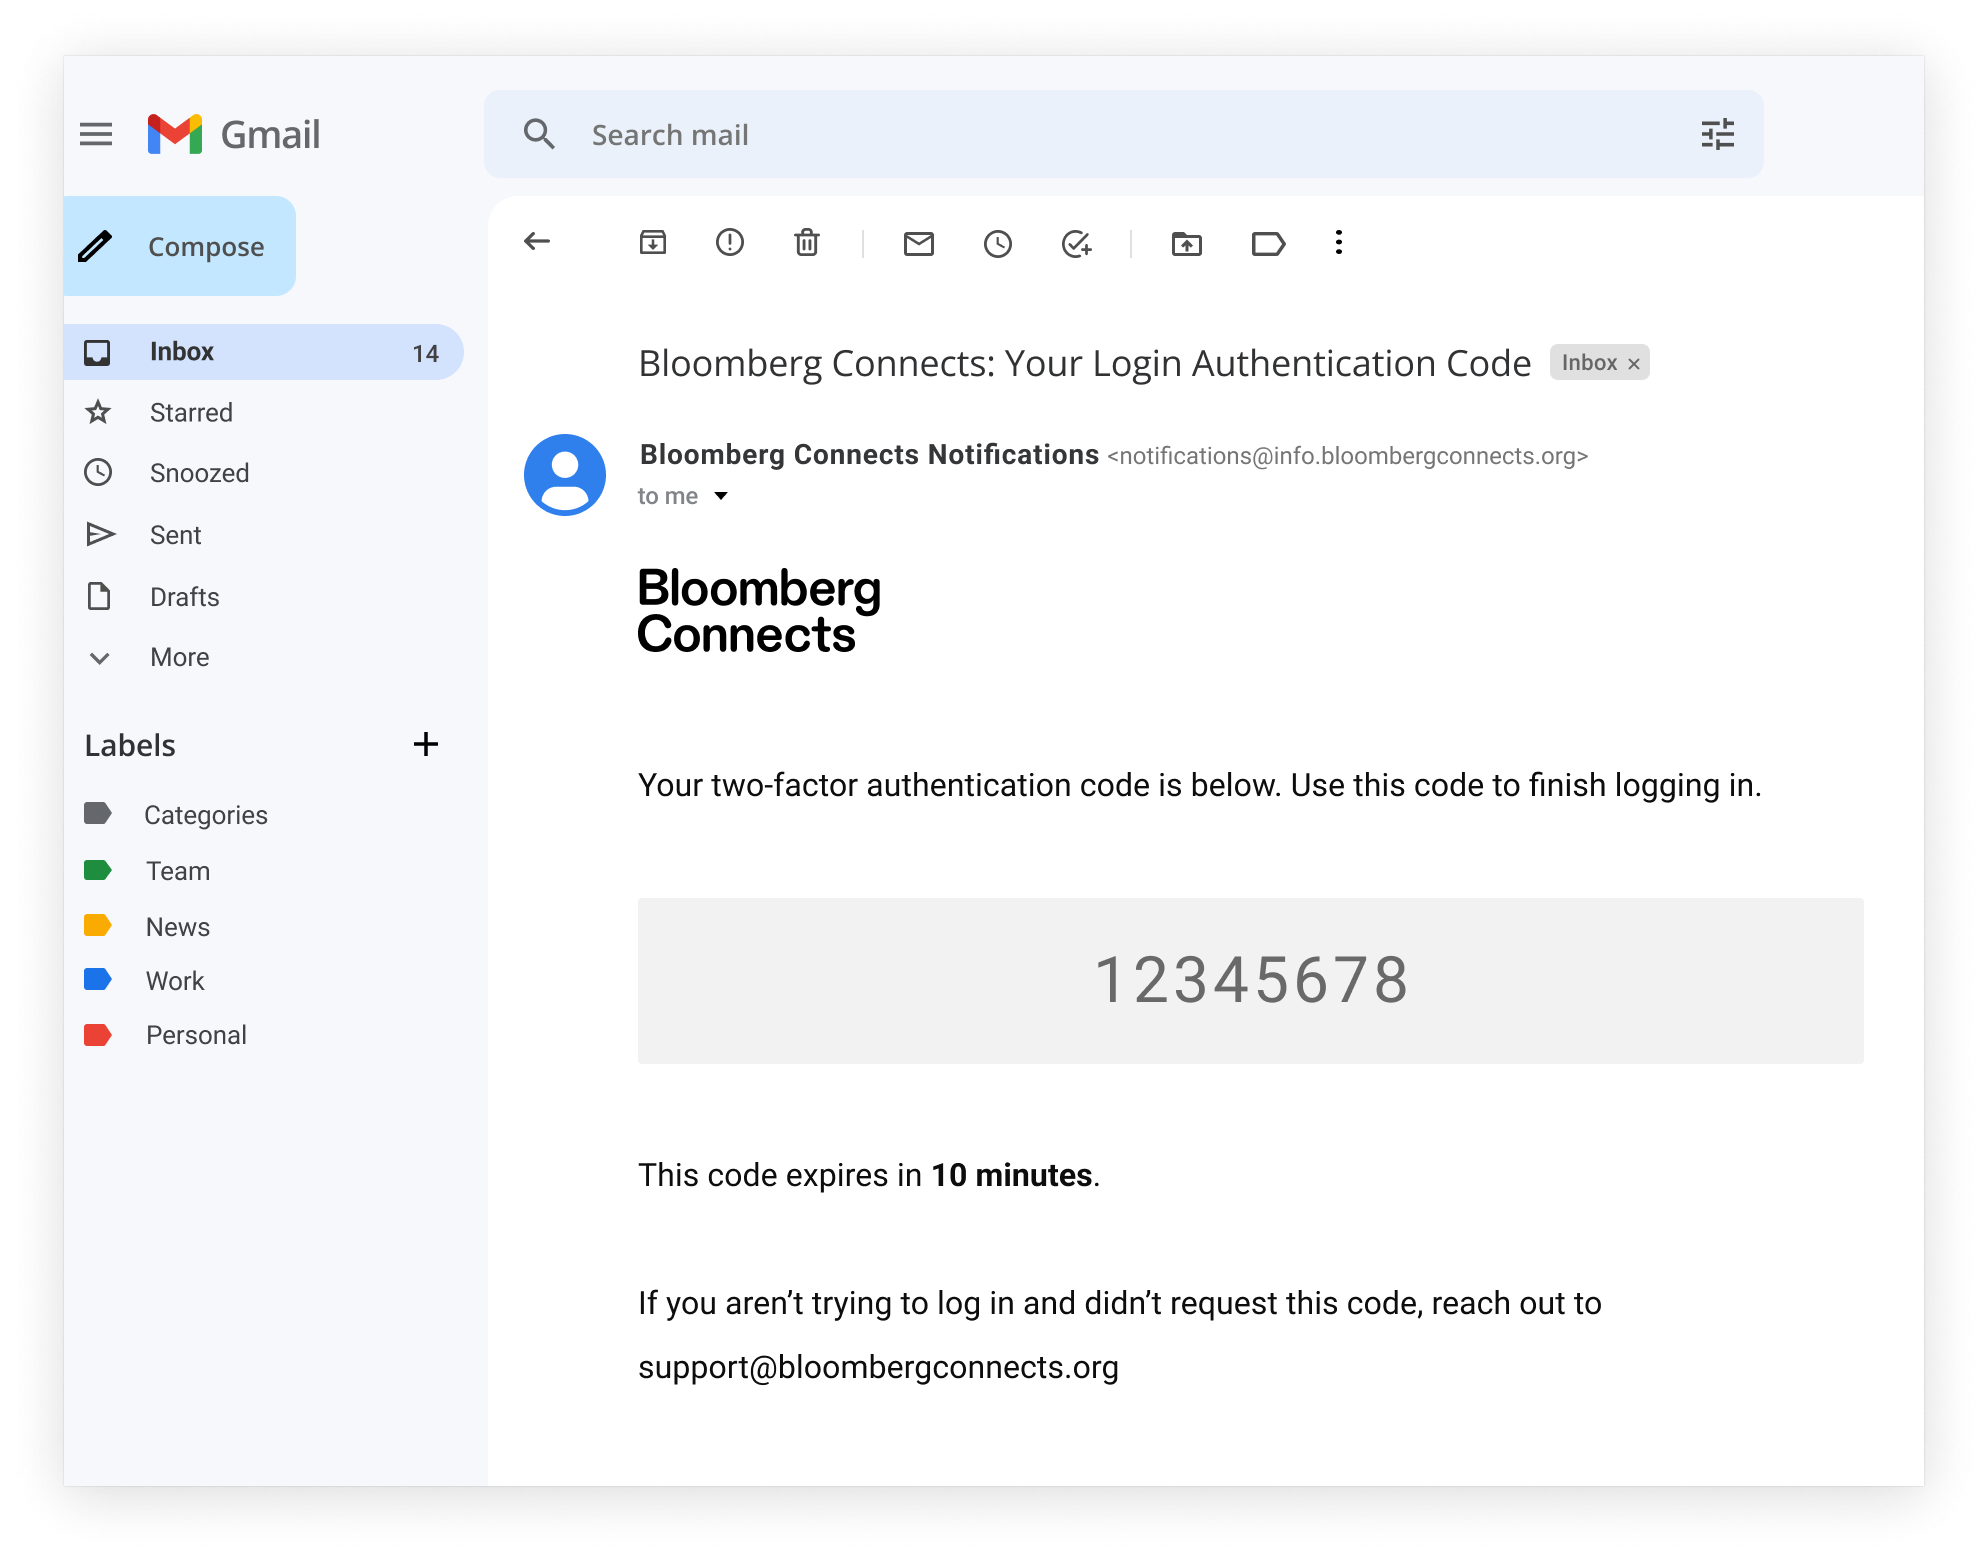Open the Snoozed folder

pos(199,473)
